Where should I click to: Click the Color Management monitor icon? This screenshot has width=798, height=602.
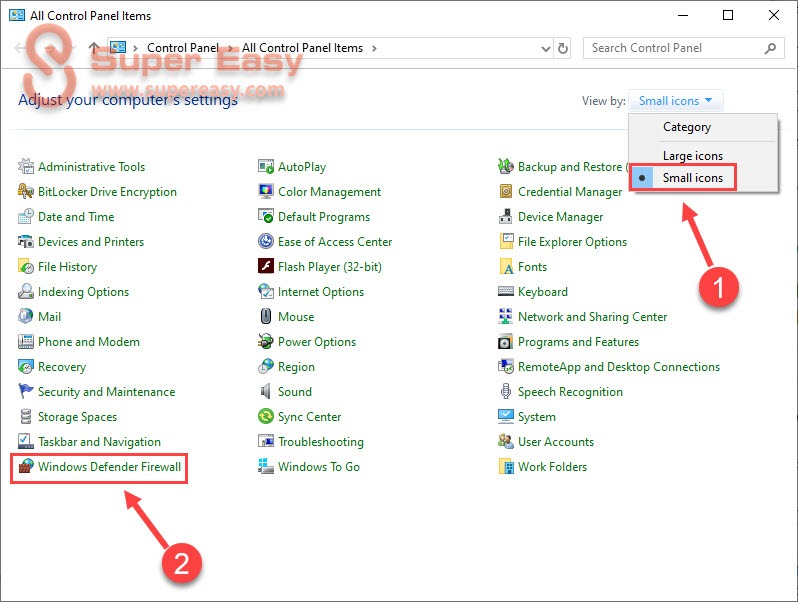click(266, 191)
